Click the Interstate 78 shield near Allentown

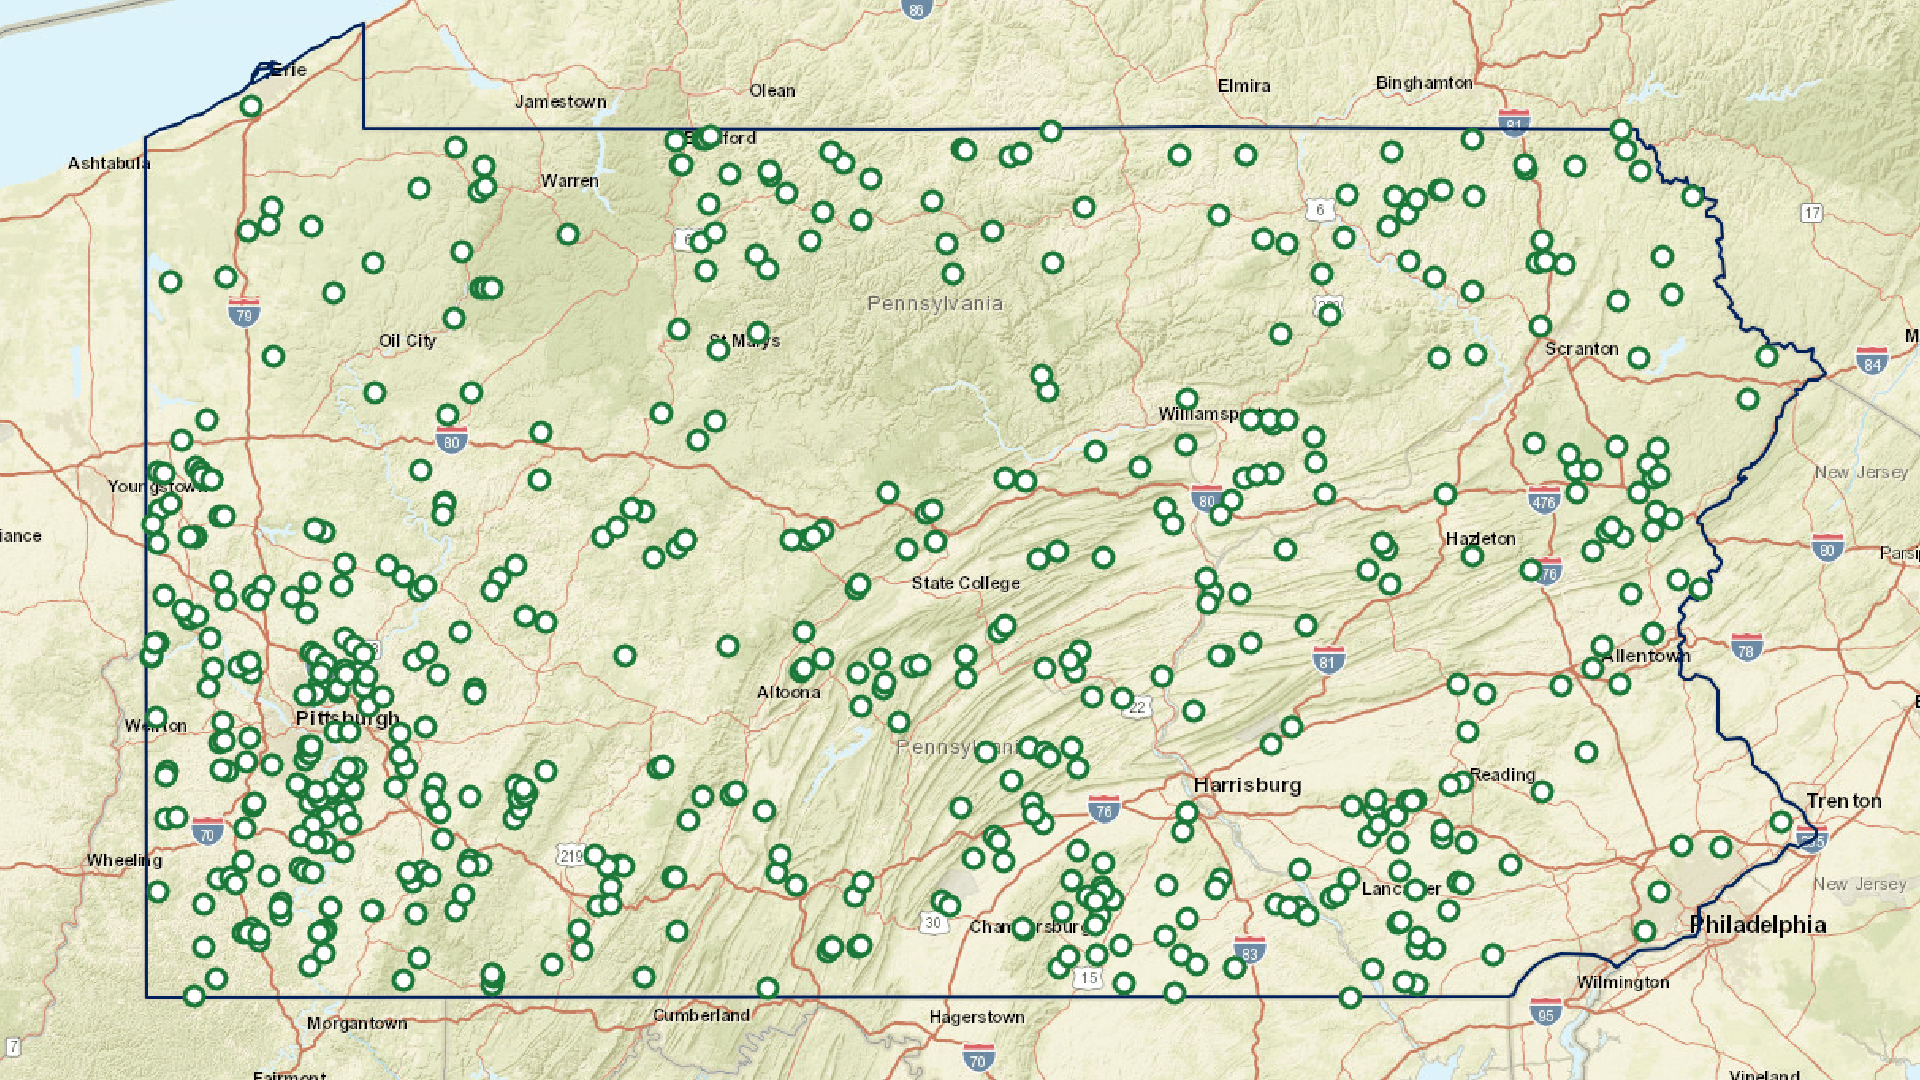pos(1746,649)
